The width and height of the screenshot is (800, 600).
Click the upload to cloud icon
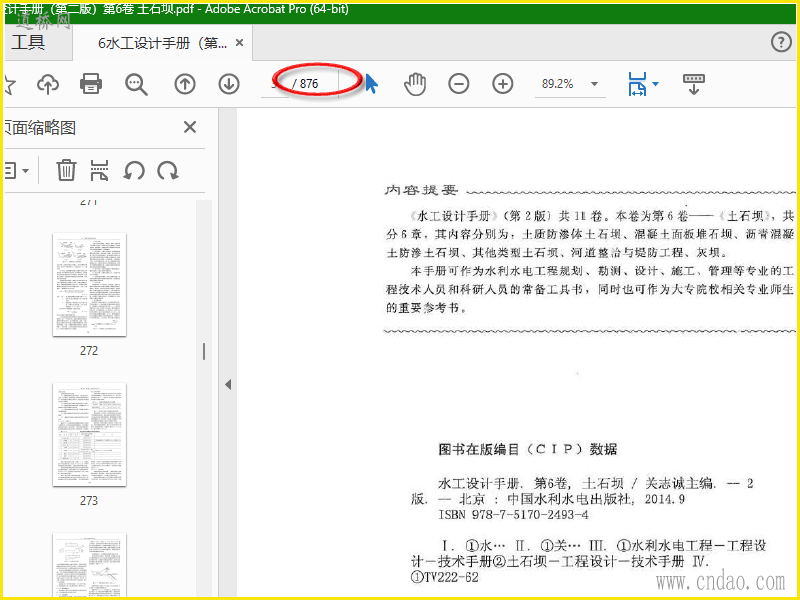coord(48,84)
